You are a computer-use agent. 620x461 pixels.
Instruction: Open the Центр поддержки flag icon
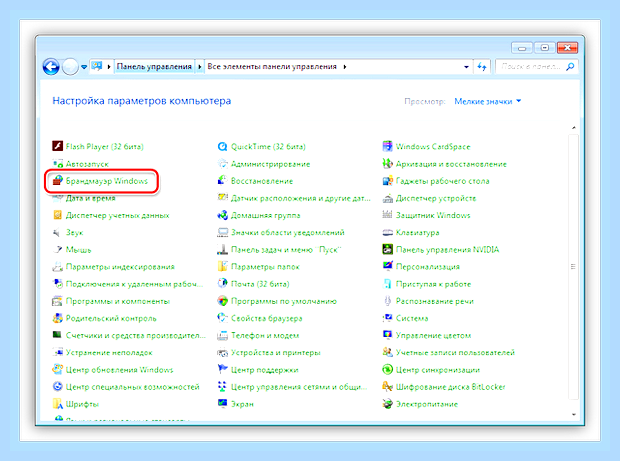[x=223, y=370]
